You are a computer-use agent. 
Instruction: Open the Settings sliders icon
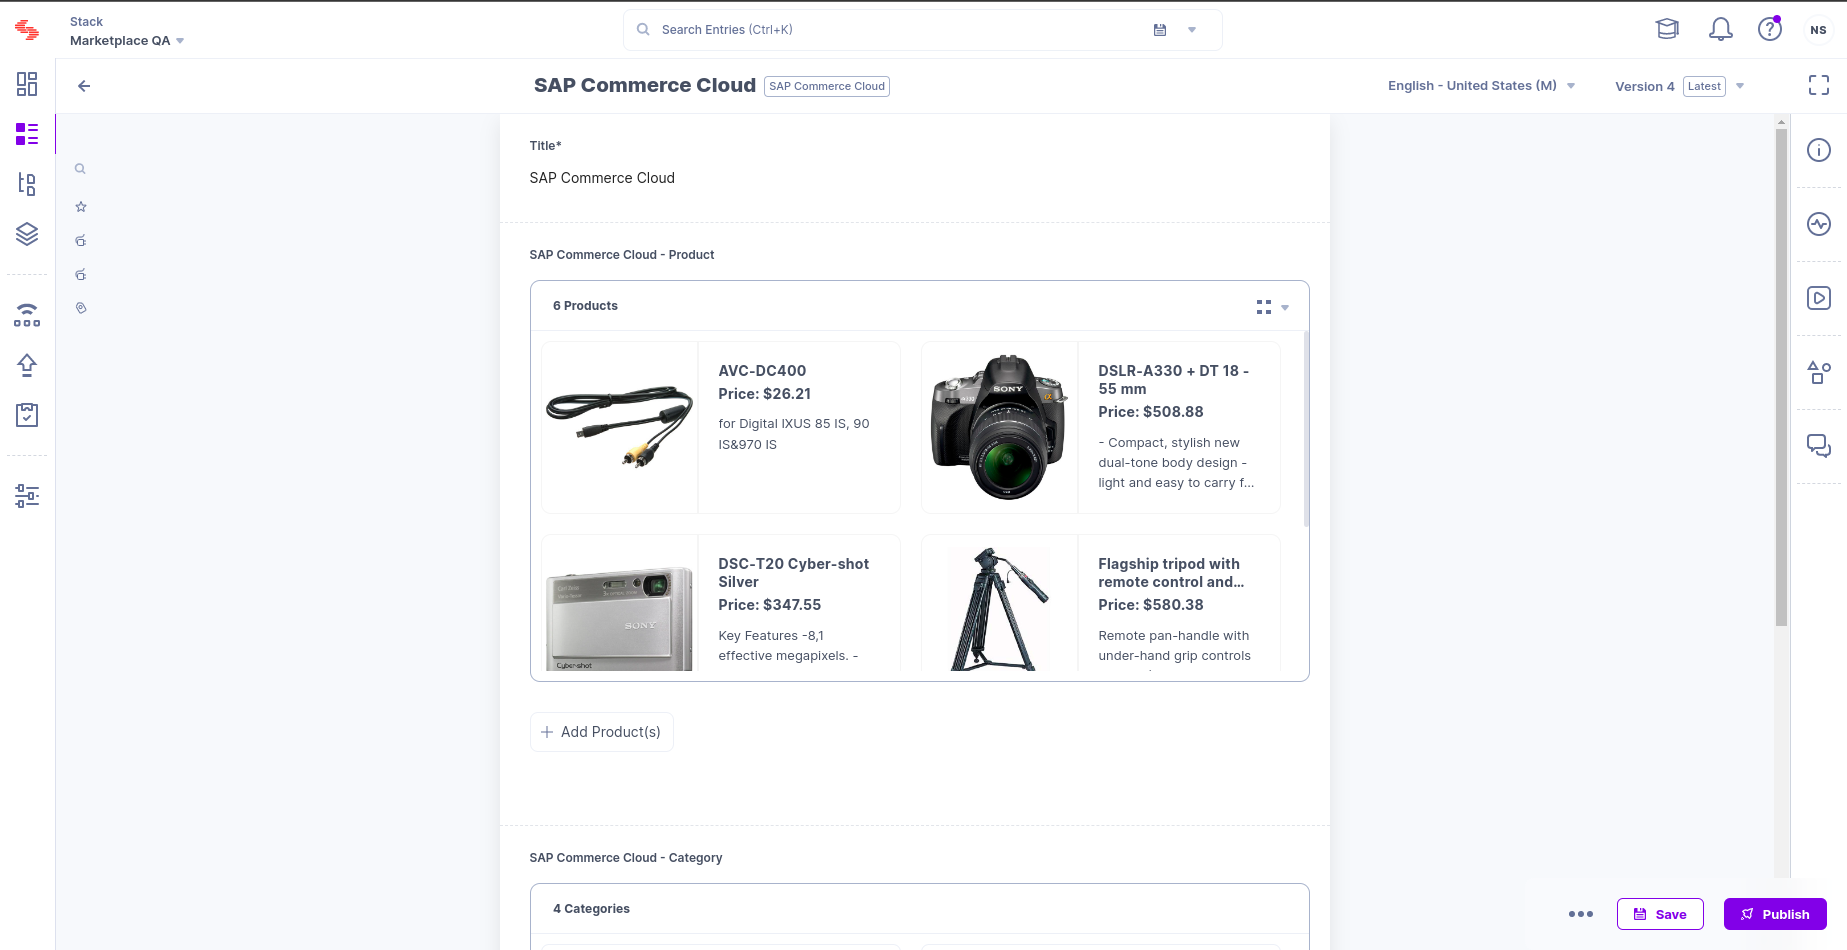coord(27,496)
